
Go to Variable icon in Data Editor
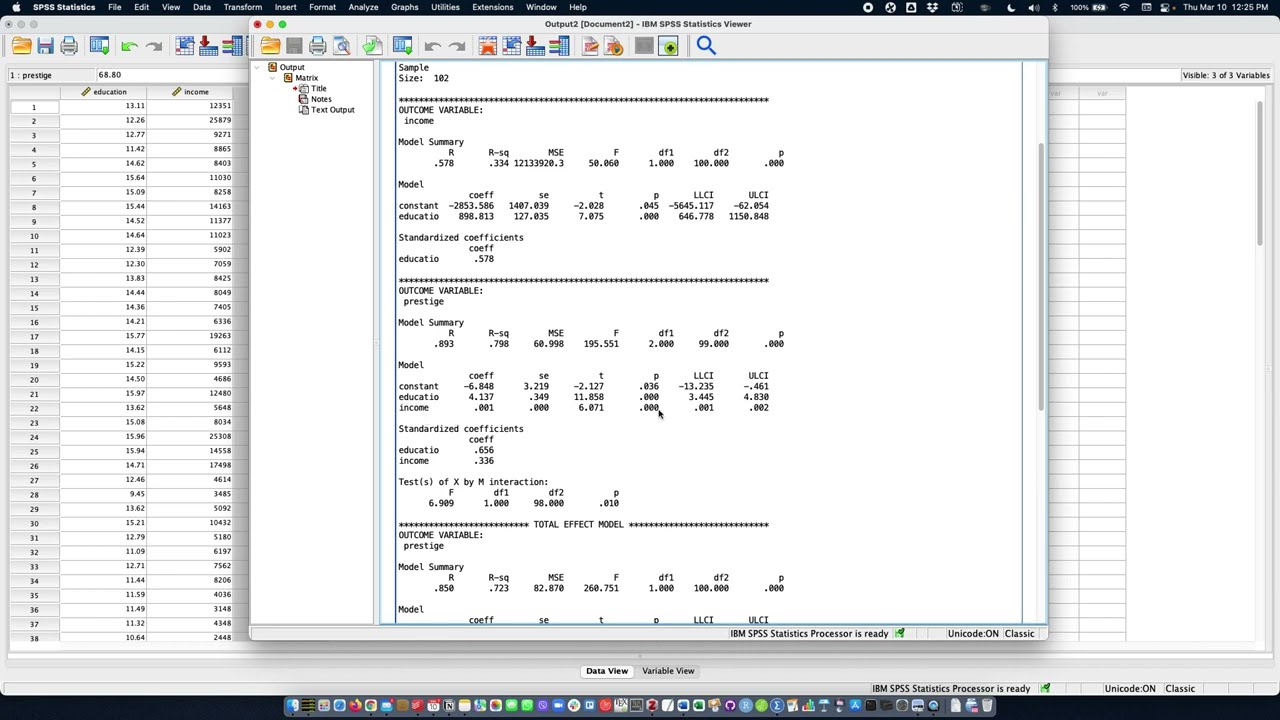[x=208, y=46]
